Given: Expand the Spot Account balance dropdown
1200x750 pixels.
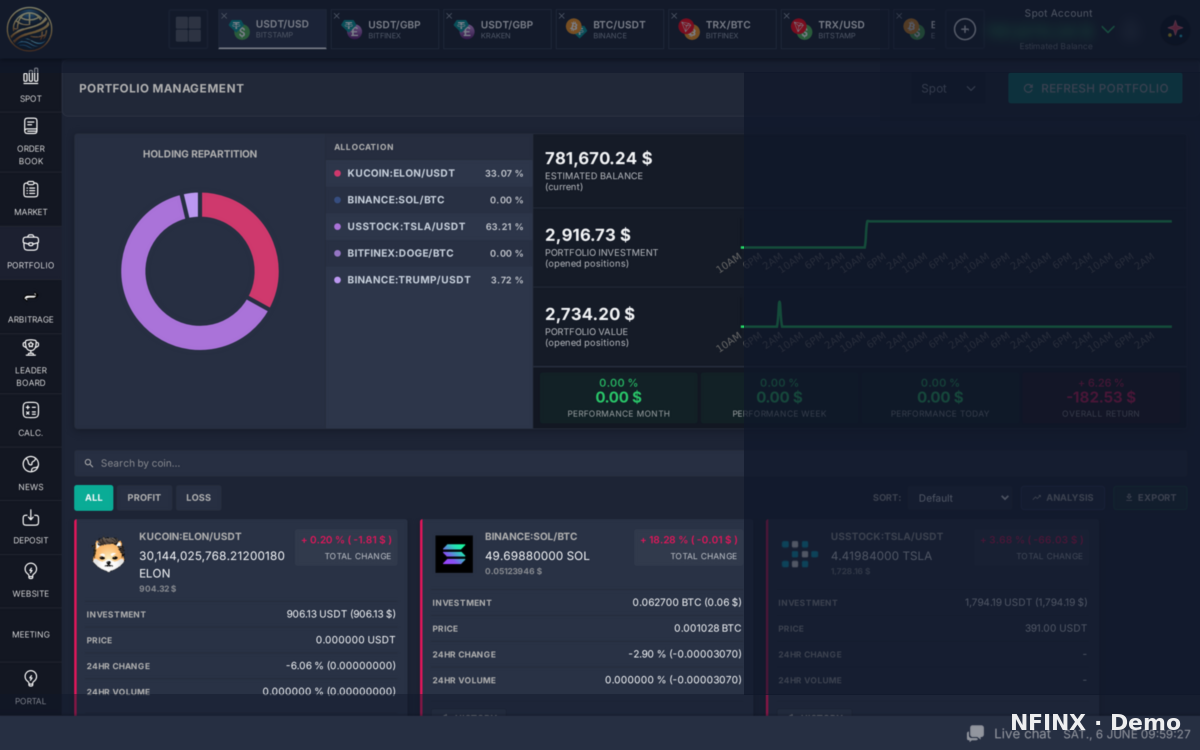Looking at the screenshot, I should (1107, 30).
